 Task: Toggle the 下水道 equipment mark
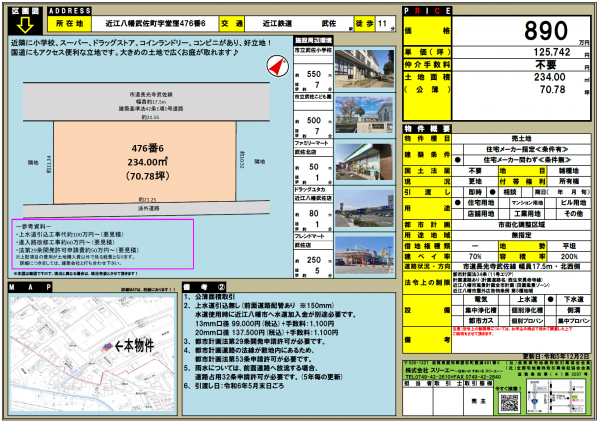coord(550,299)
